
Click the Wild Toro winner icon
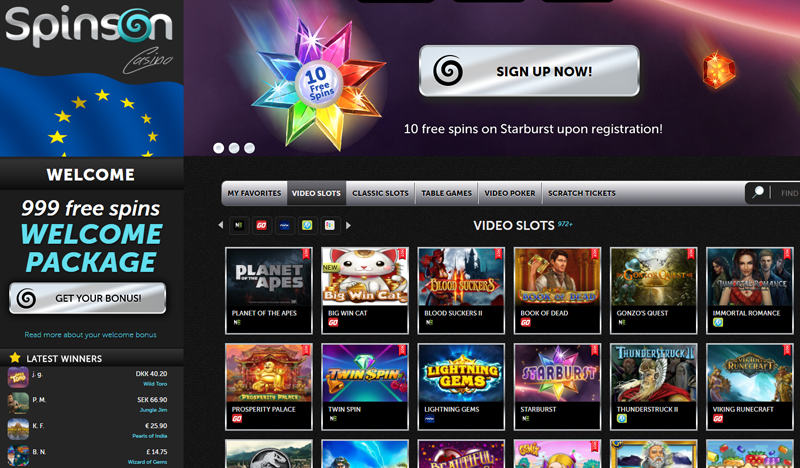tap(17, 377)
